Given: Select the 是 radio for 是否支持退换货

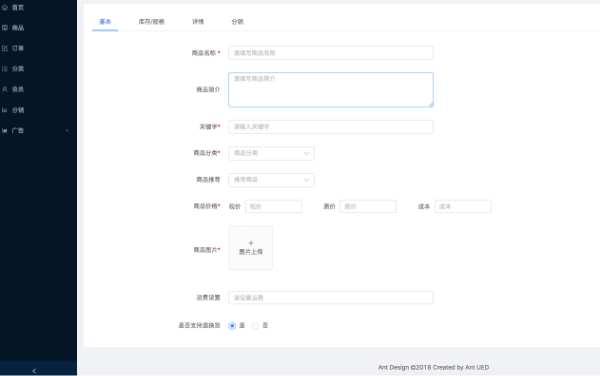Looking at the screenshot, I should (232, 326).
